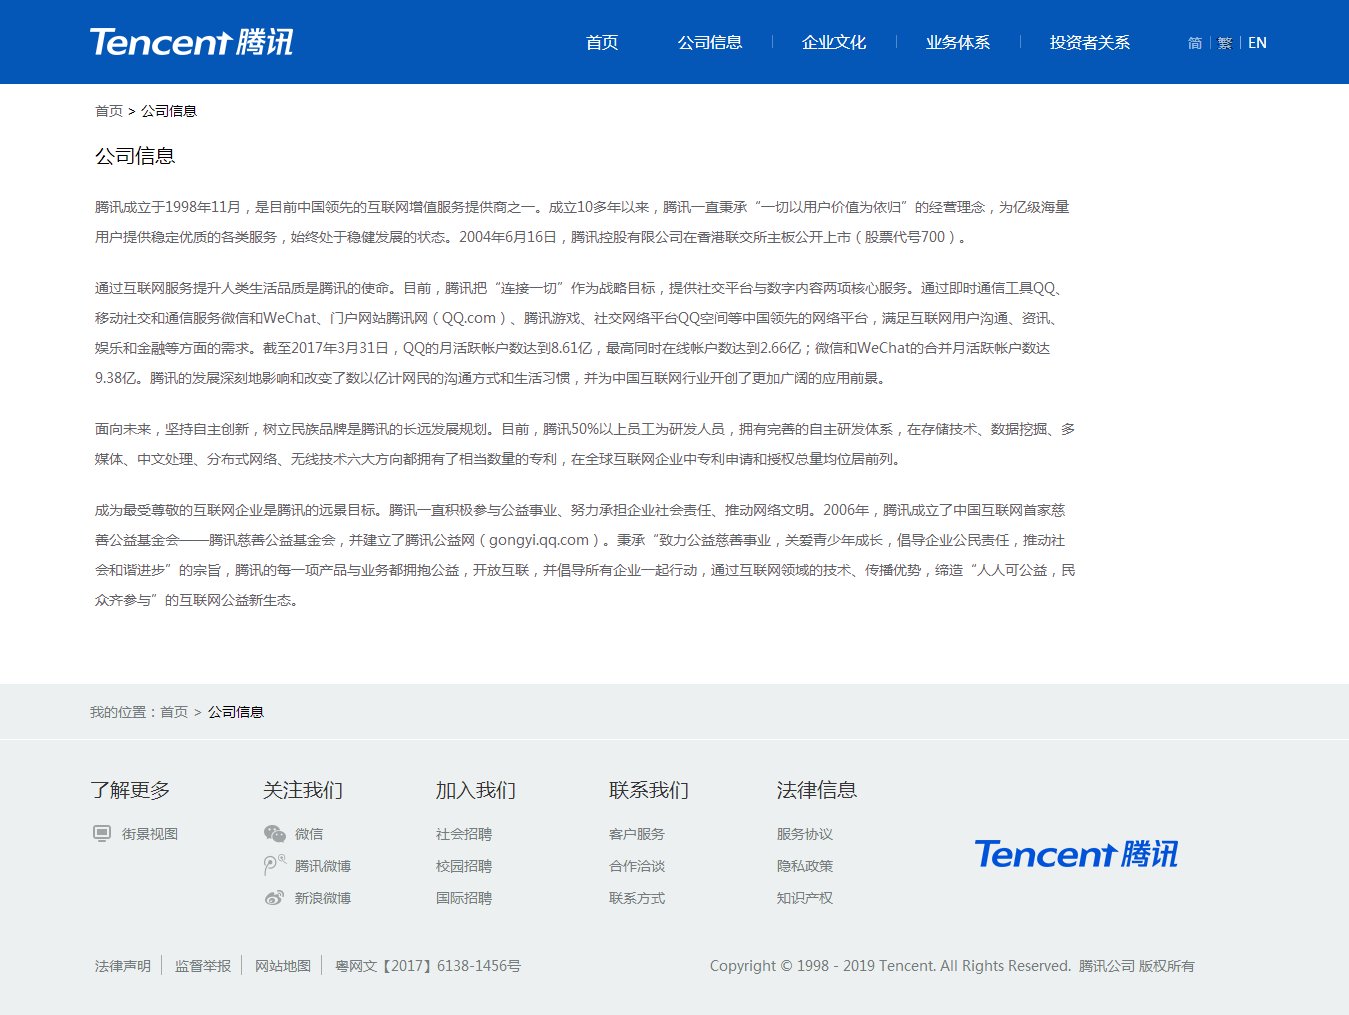This screenshot has width=1349, height=1015.
Task: Open the 隐私政策 link
Action: tap(805, 866)
